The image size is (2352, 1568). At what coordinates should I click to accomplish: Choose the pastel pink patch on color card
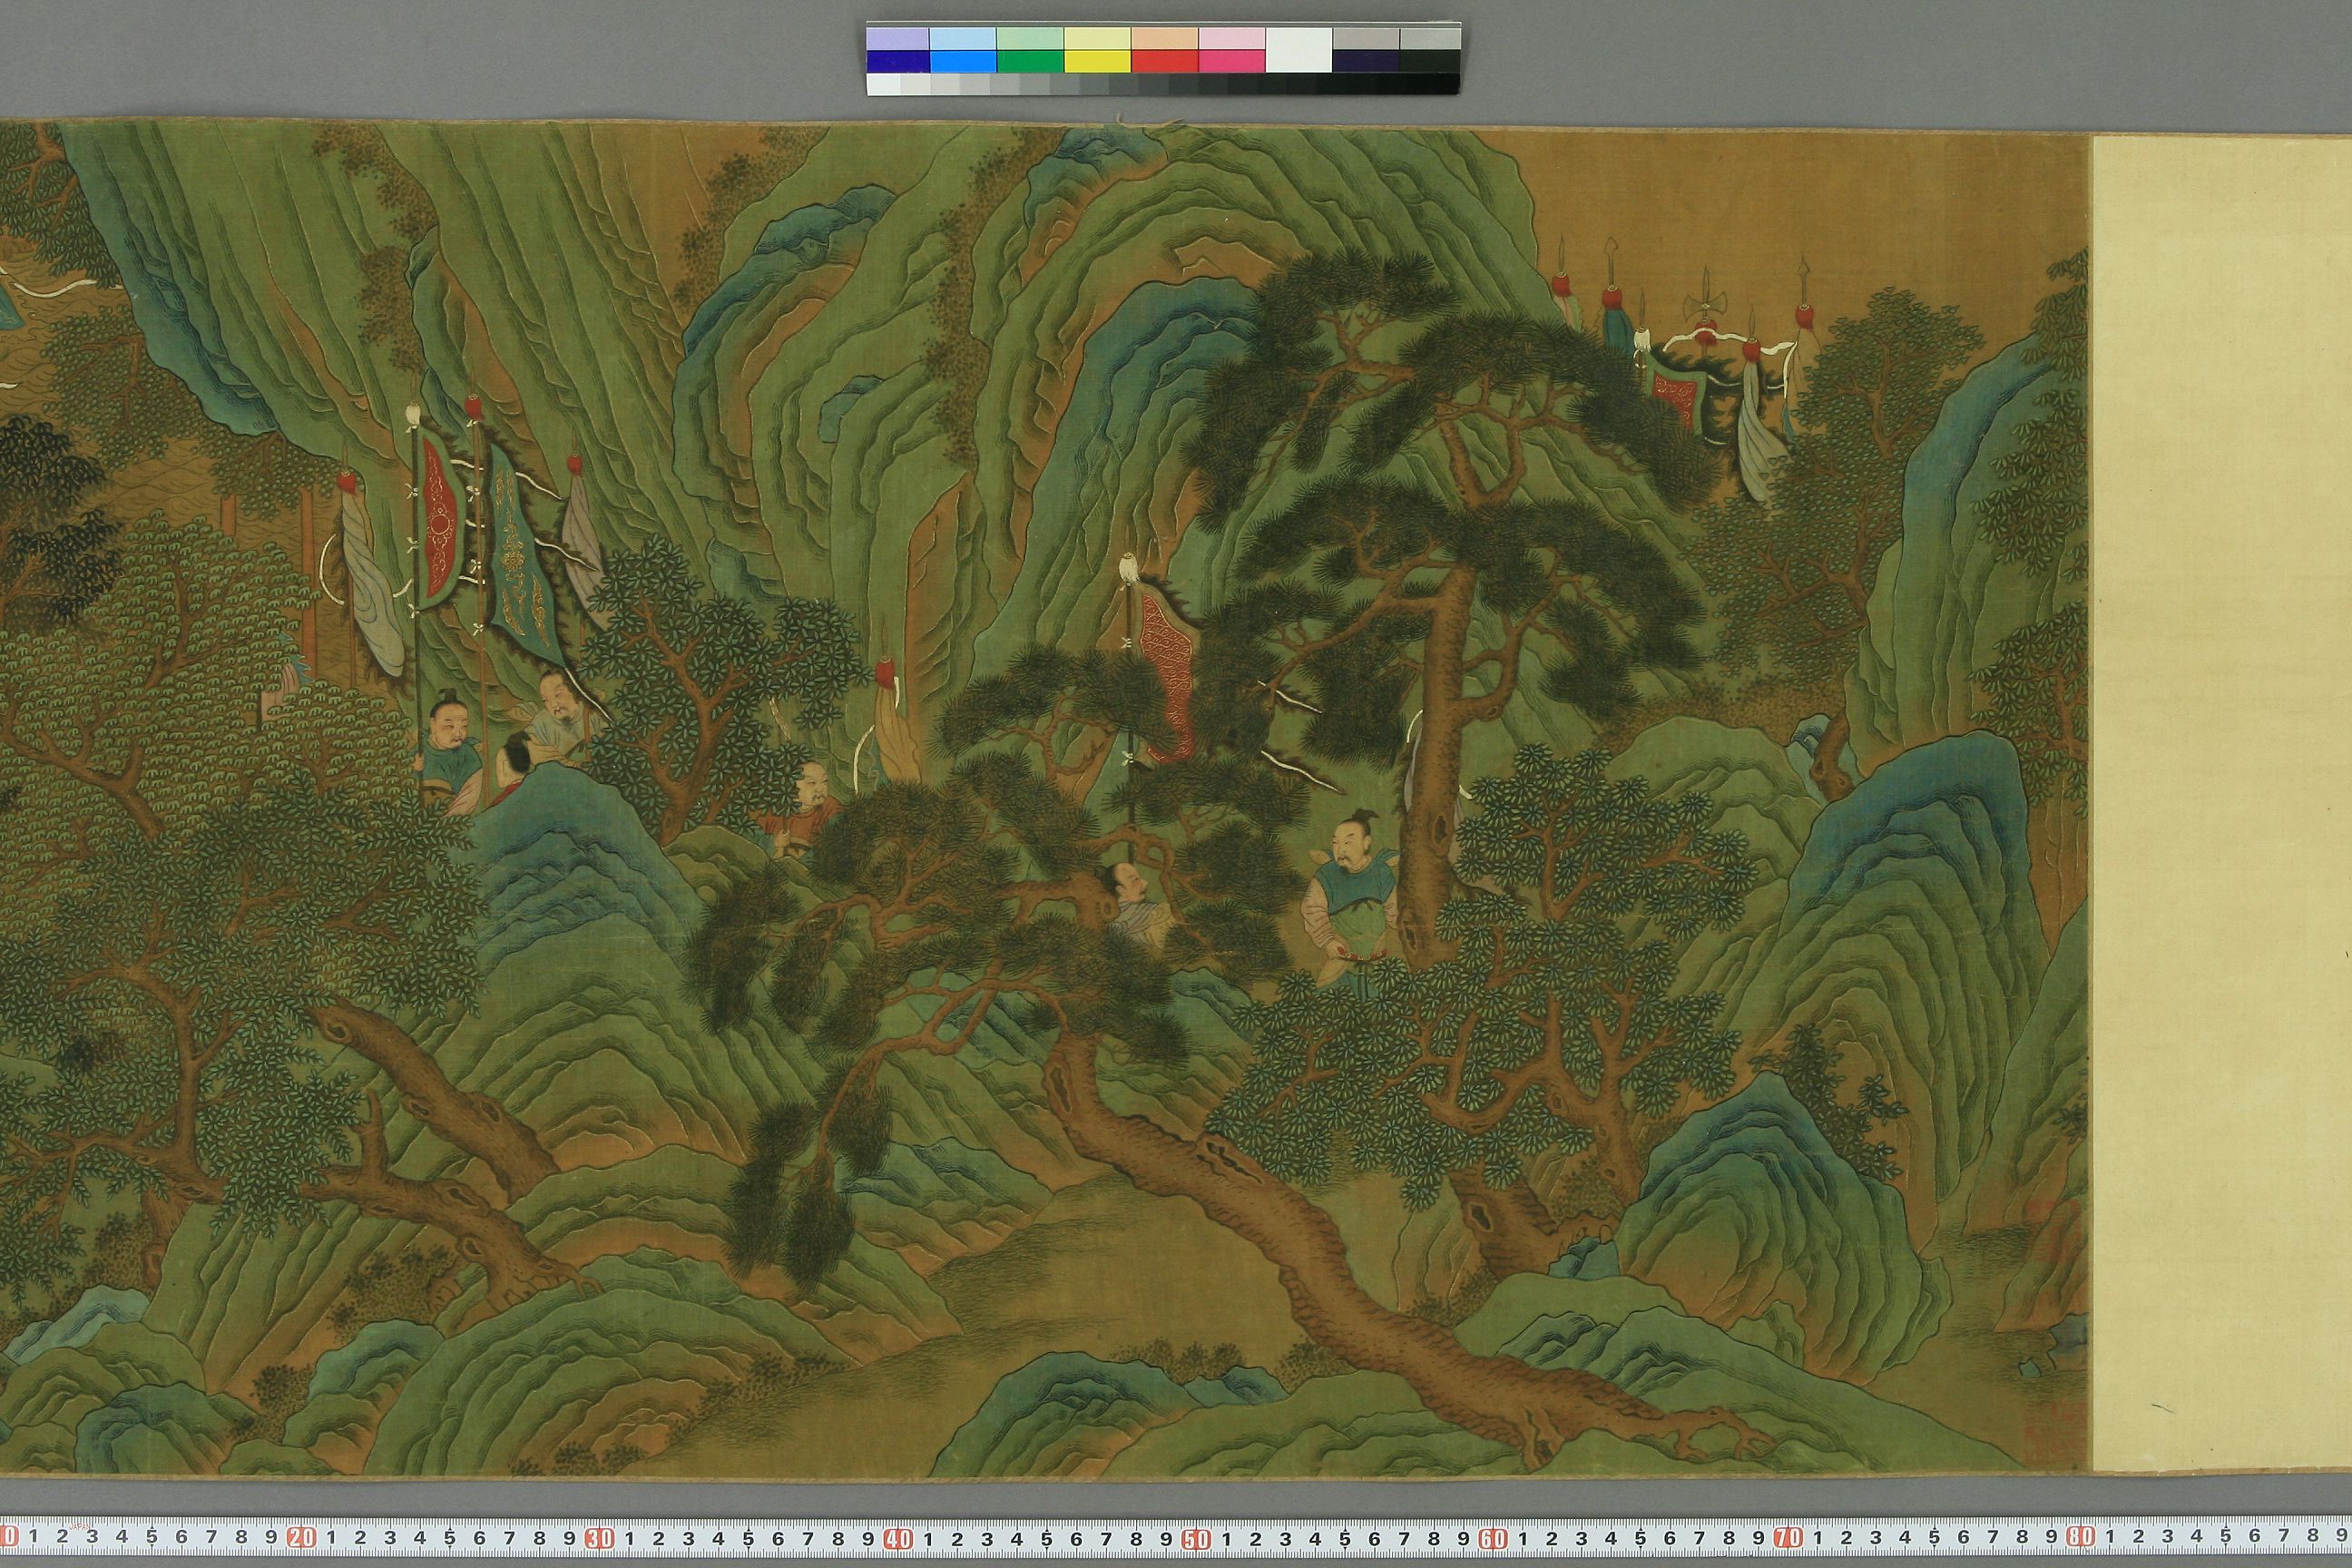coord(1231,38)
